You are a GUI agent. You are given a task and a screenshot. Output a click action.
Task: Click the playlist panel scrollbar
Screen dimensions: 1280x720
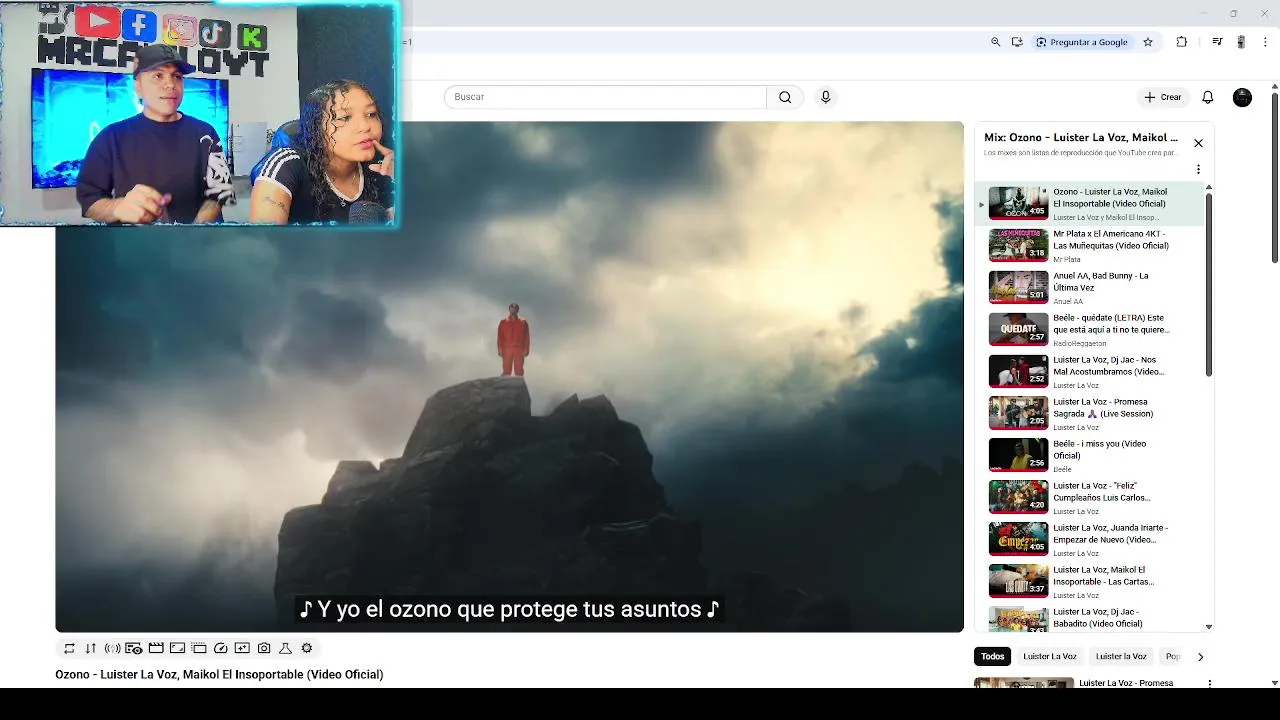coord(1208,285)
